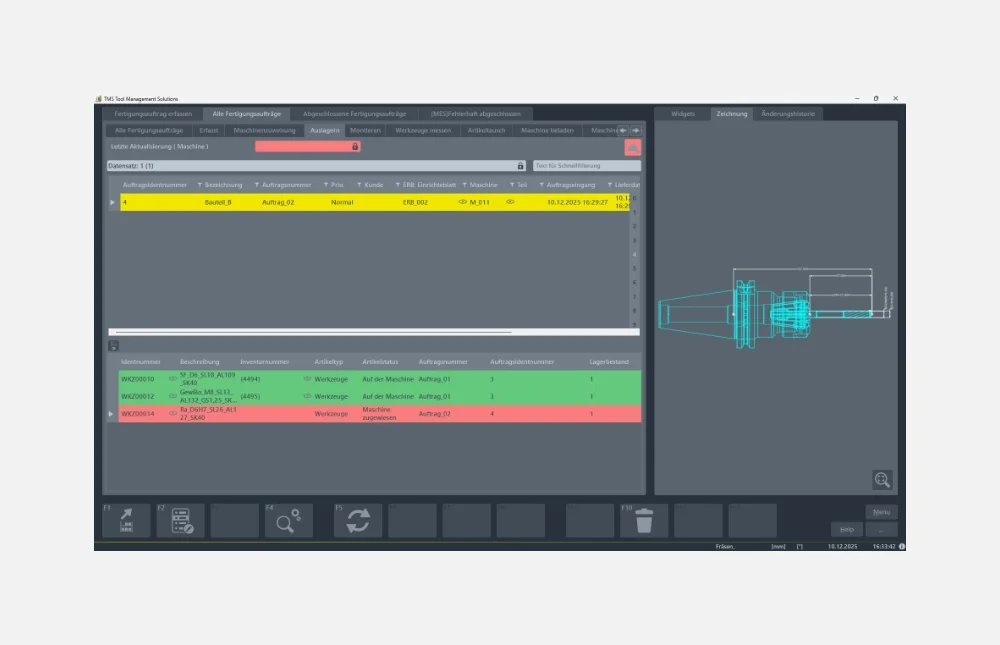Open the Änderungshistorie tab
Viewport: 1000px width, 645px height.
point(788,114)
